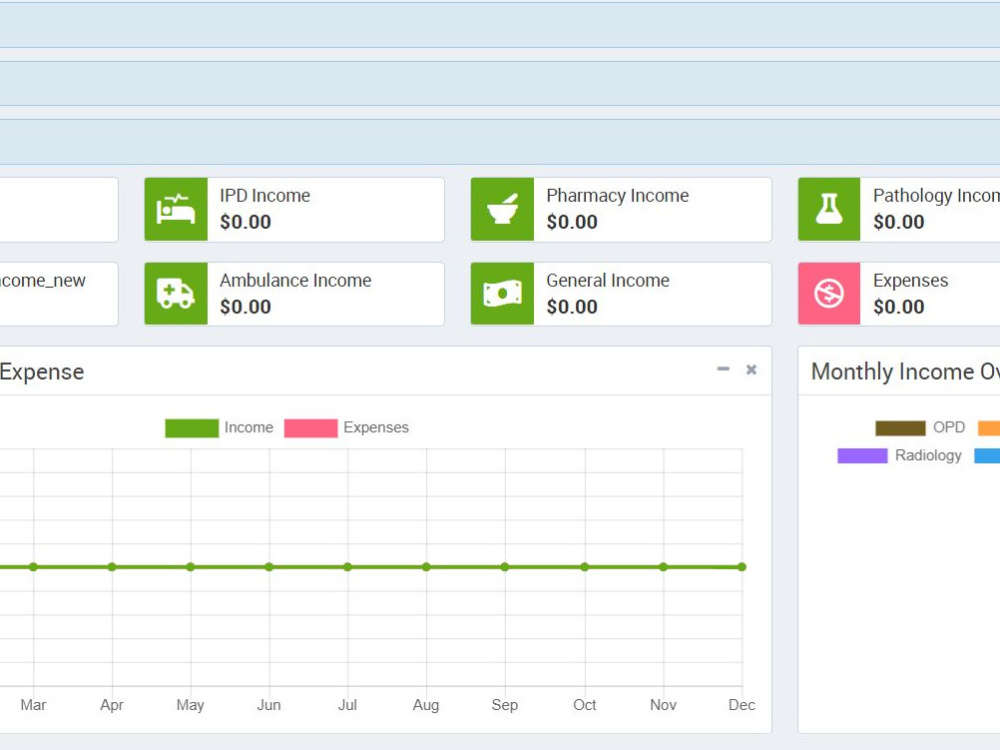Click the Jun data point on chart
This screenshot has width=1000, height=750.
point(269,567)
